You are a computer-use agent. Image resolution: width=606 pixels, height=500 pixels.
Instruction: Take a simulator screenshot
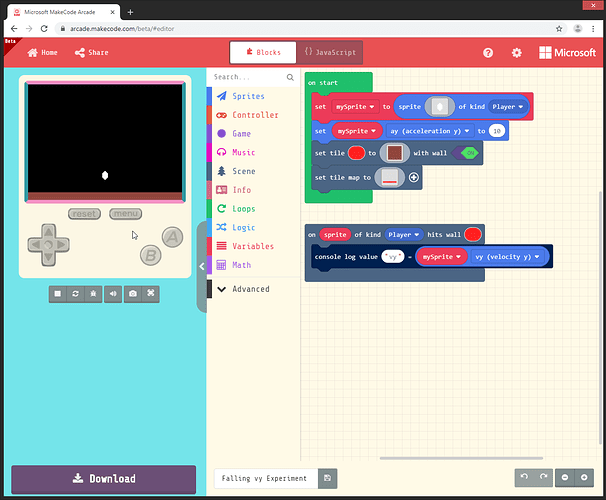[x=133, y=294]
